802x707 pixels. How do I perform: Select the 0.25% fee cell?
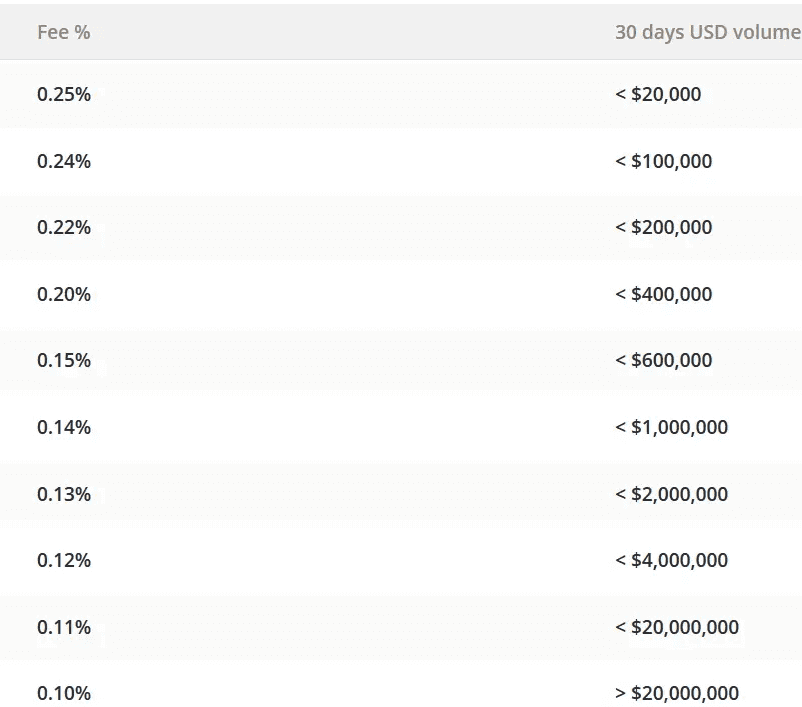pyautogui.click(x=64, y=94)
